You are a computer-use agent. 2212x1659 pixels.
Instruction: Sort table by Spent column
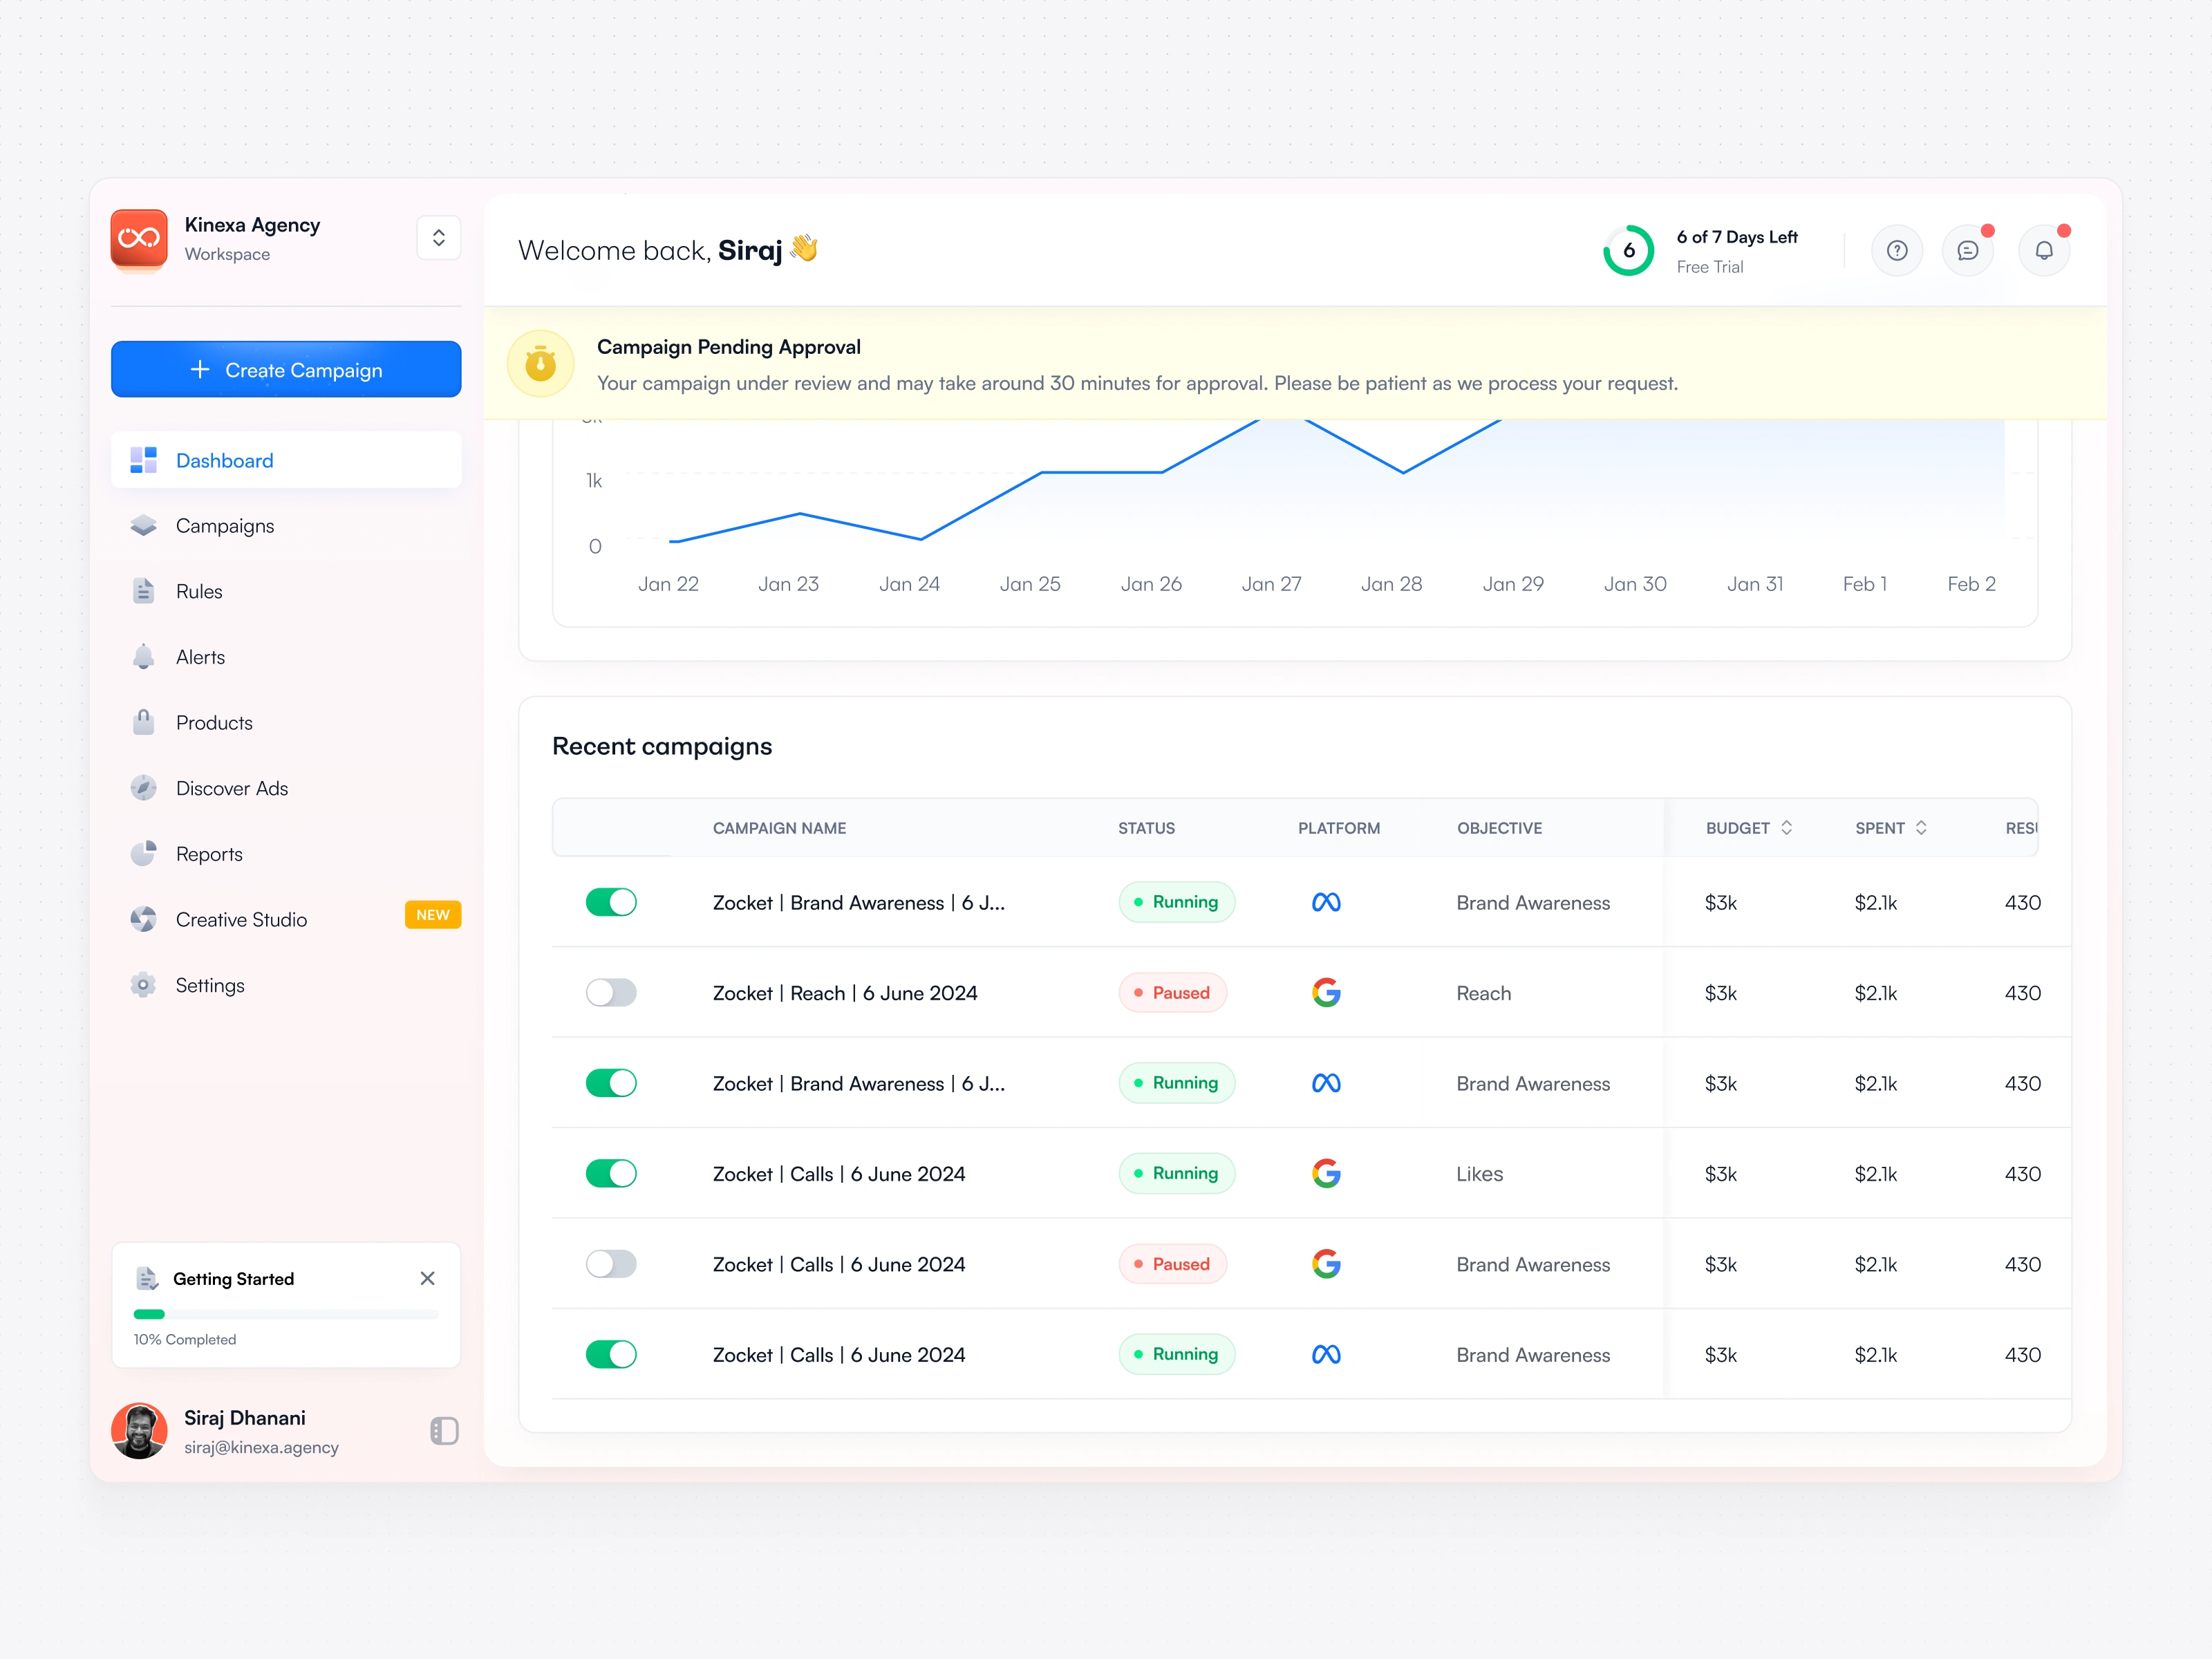click(1920, 827)
